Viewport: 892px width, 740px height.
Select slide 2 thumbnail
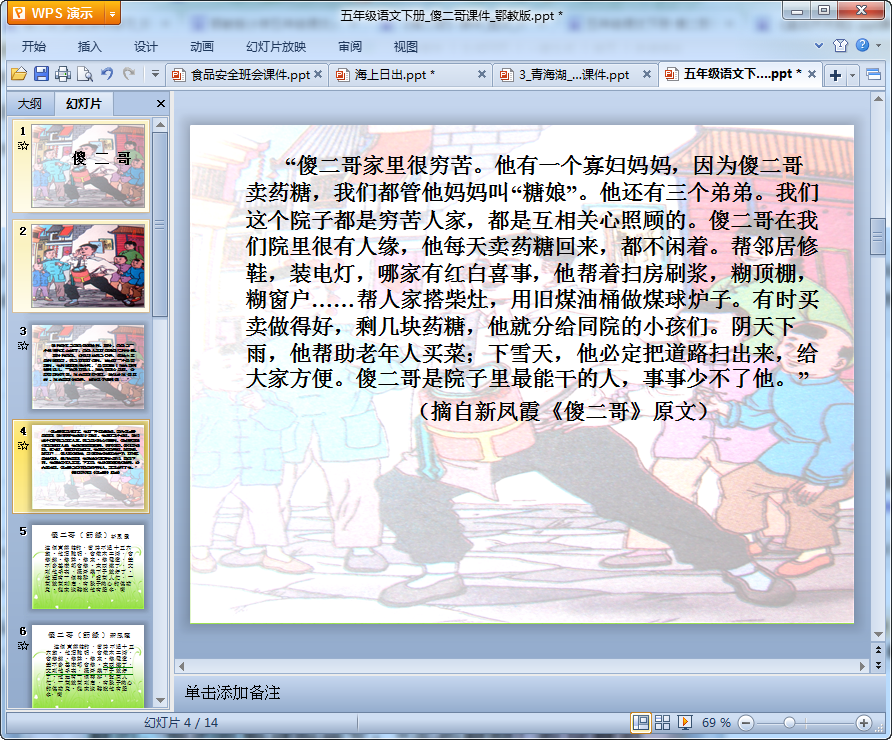pos(88,266)
